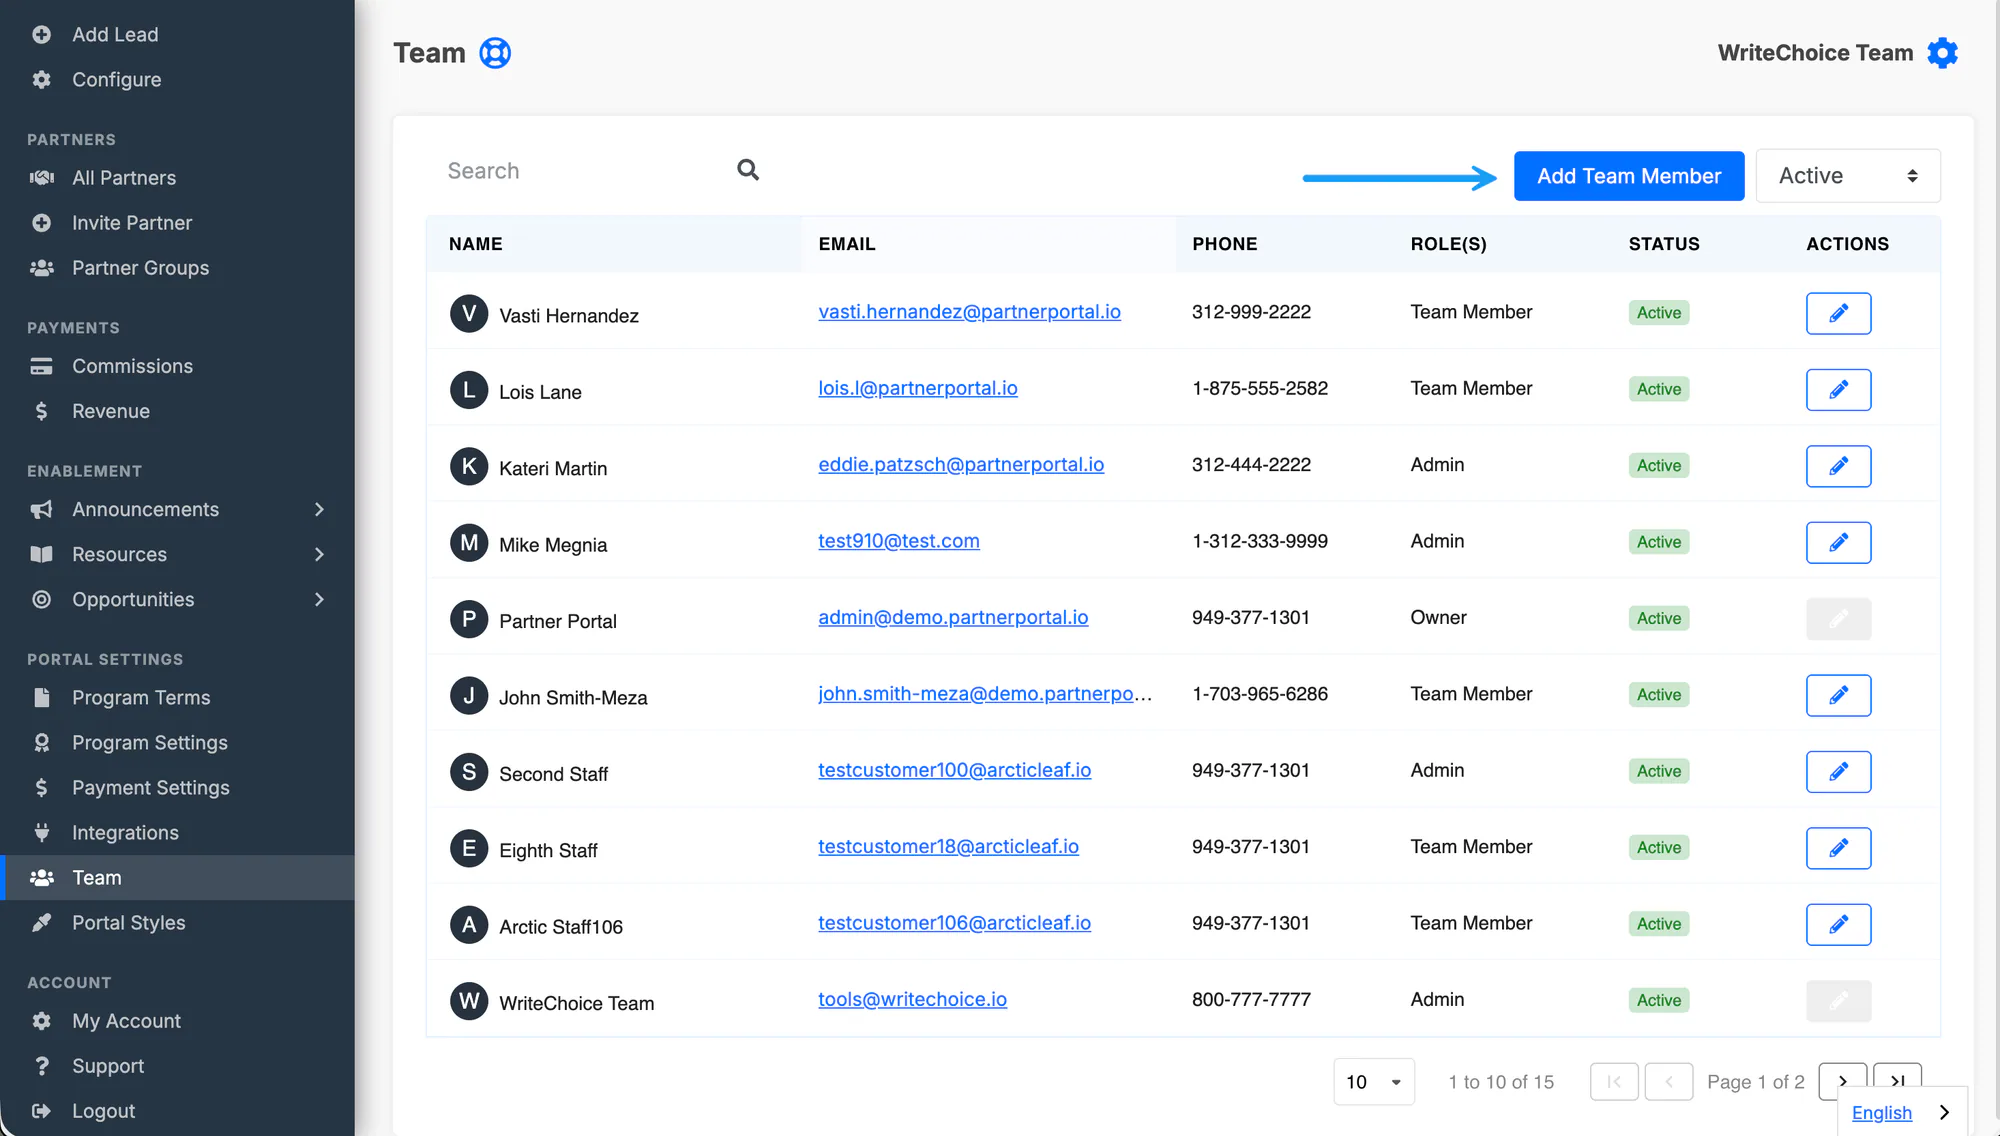Click the Add Team Member button
2000x1136 pixels.
(x=1629, y=176)
